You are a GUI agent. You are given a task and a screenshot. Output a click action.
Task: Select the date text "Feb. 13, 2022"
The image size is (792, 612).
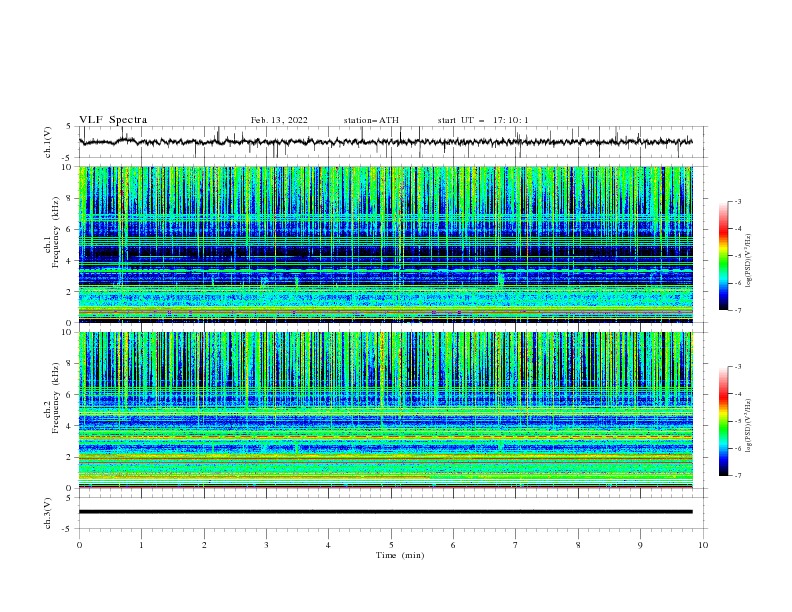tap(279, 120)
